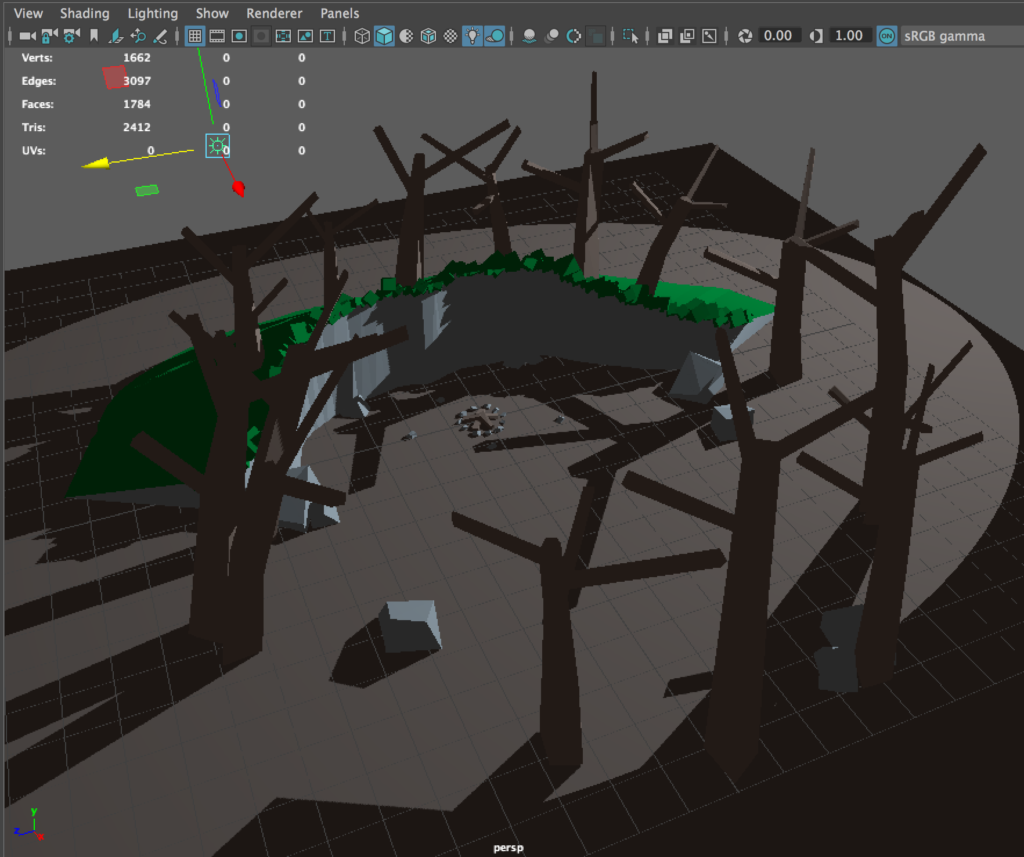Click the triangle count 2412

coord(136,127)
